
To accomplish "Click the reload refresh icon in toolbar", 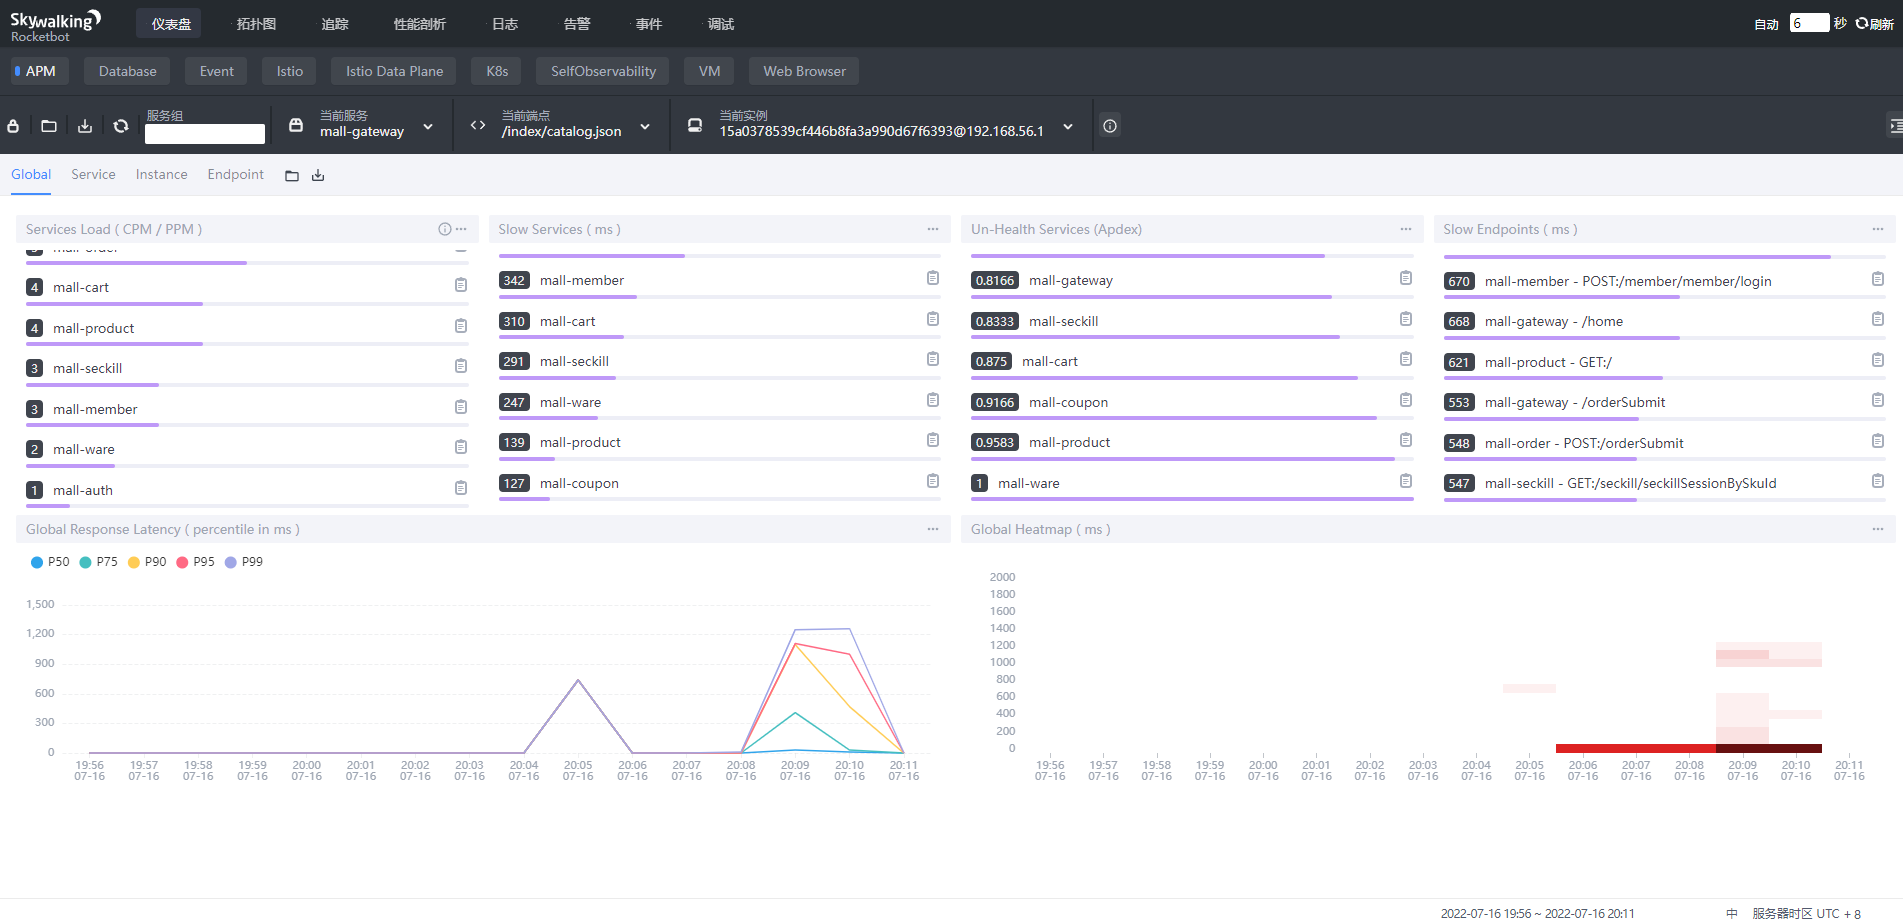I will pos(121,126).
